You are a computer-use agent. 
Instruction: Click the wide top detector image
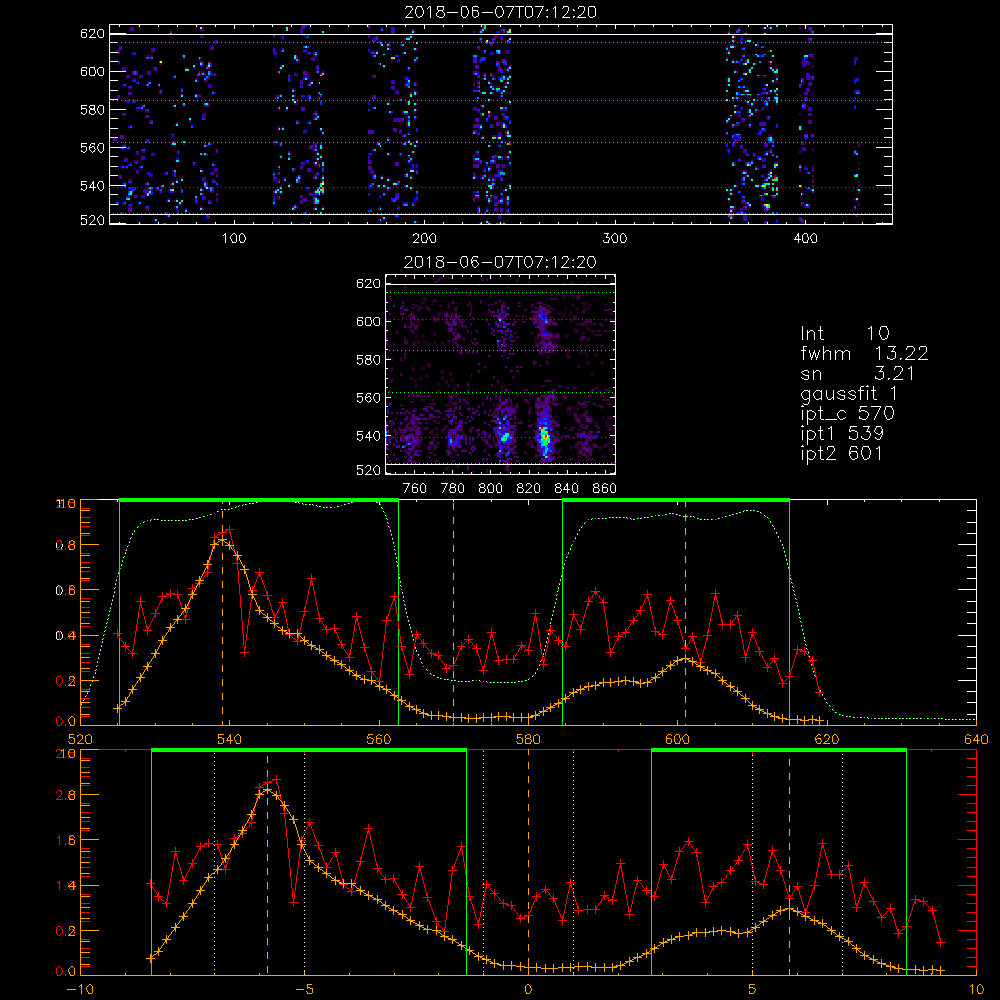(501, 124)
